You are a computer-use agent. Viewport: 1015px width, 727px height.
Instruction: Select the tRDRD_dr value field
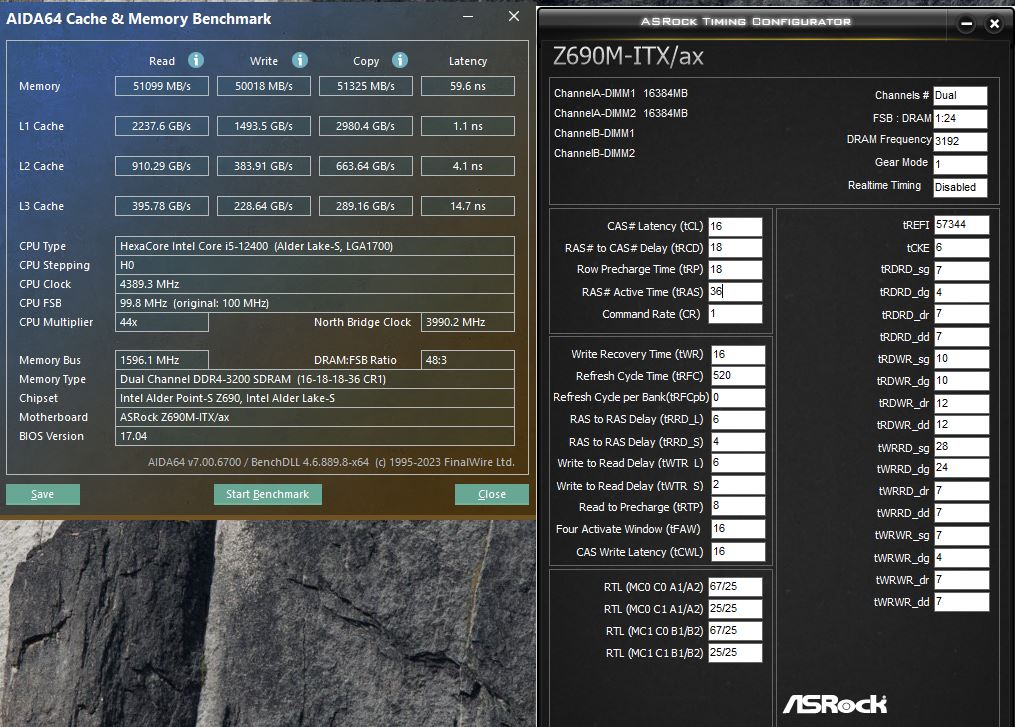coord(961,314)
